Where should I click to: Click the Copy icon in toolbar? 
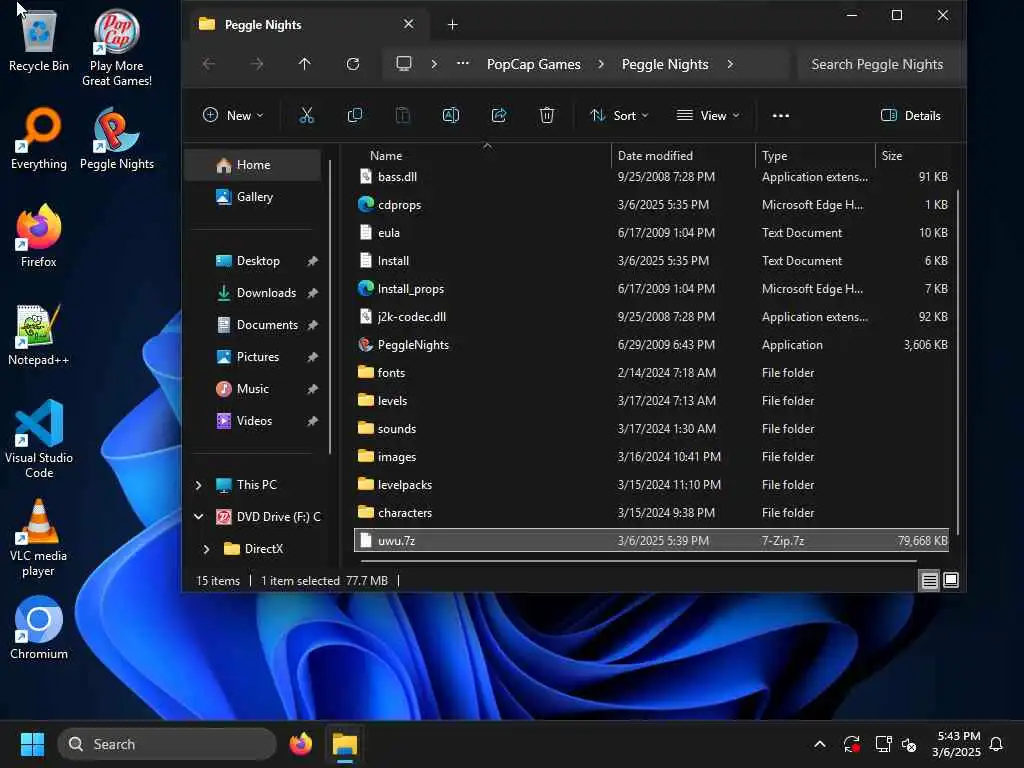pos(355,116)
